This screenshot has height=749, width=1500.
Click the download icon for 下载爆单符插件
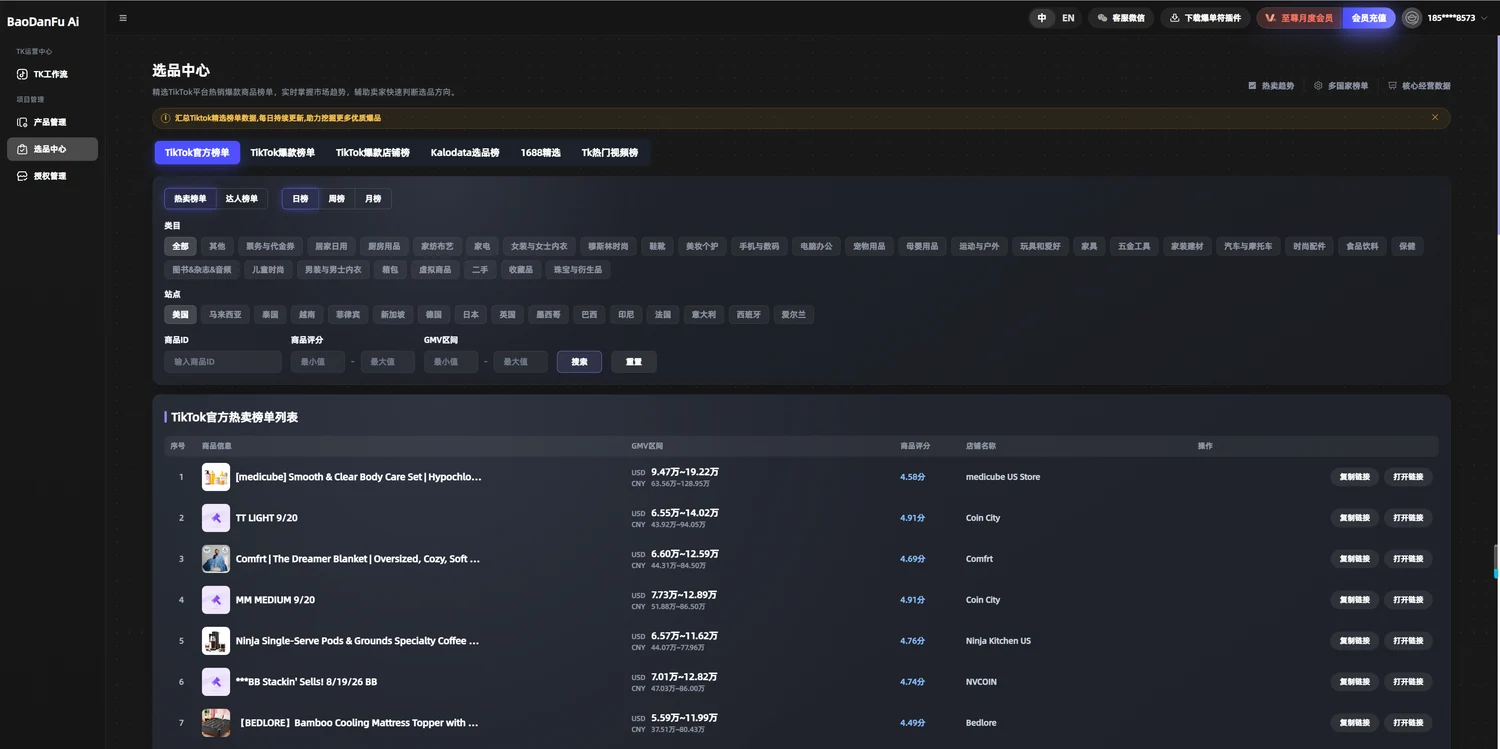point(1175,18)
